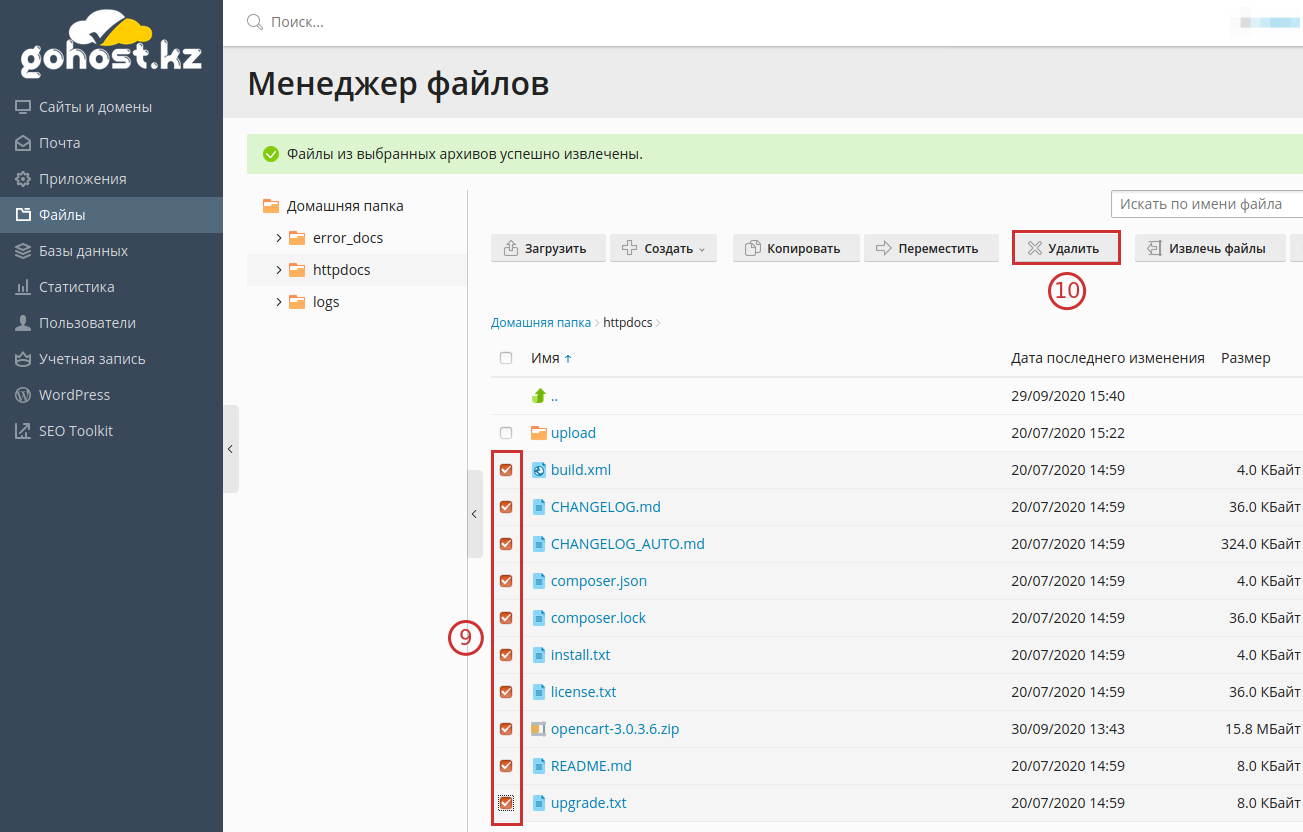
Task: Click the CHANGELOG_AUTO.md file icon
Action: tap(539, 544)
